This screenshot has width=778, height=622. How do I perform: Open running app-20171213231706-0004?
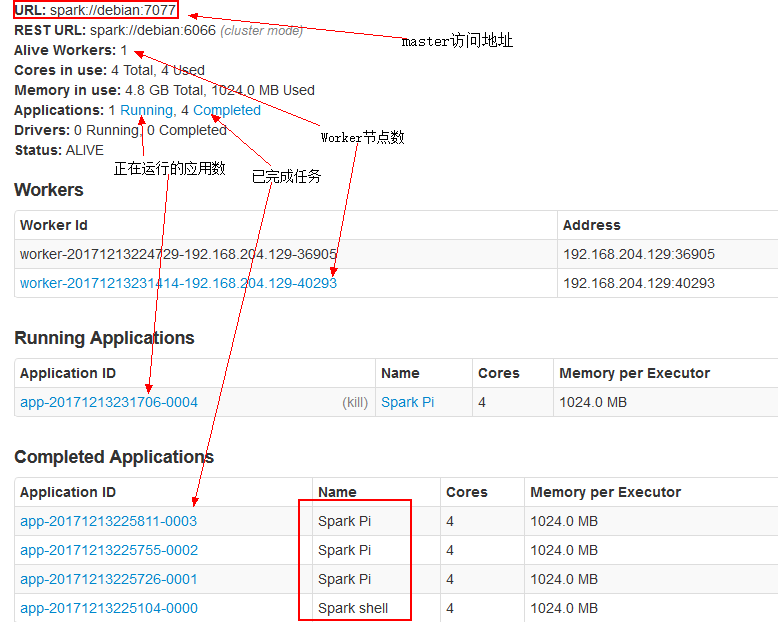pyautogui.click(x=109, y=402)
